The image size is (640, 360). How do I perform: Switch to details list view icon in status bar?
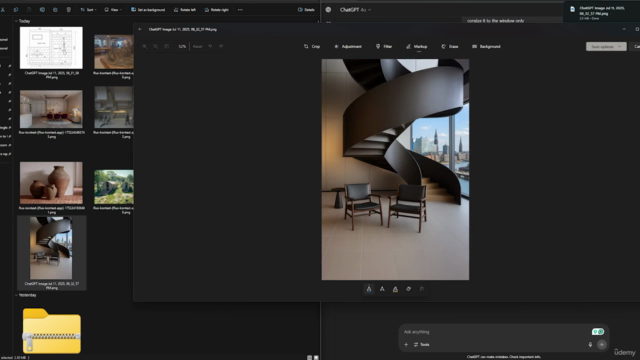point(309,358)
